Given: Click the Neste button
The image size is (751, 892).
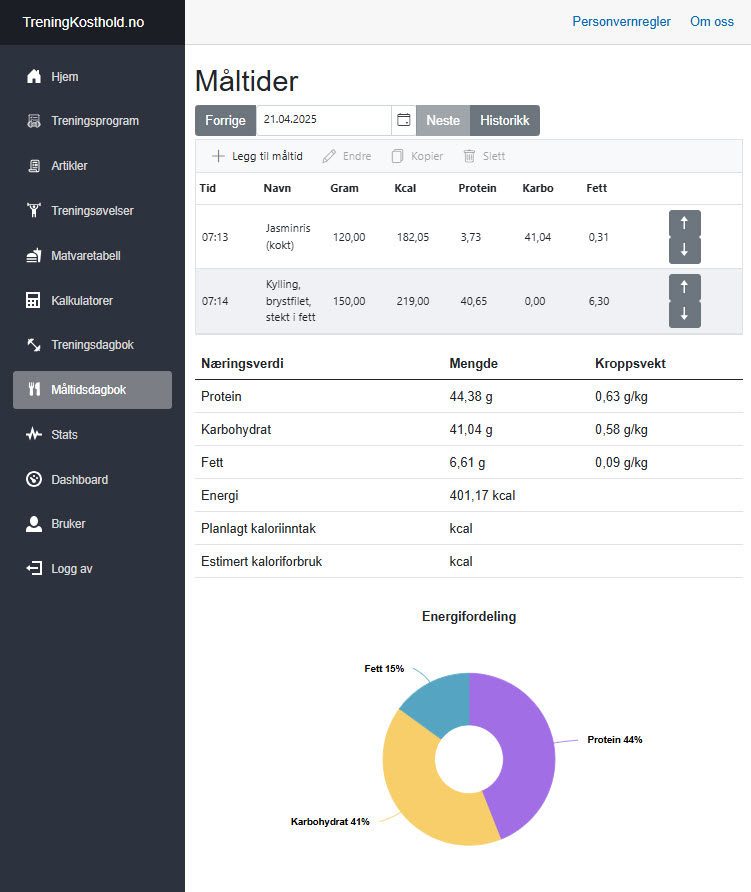Looking at the screenshot, I should pos(443,121).
